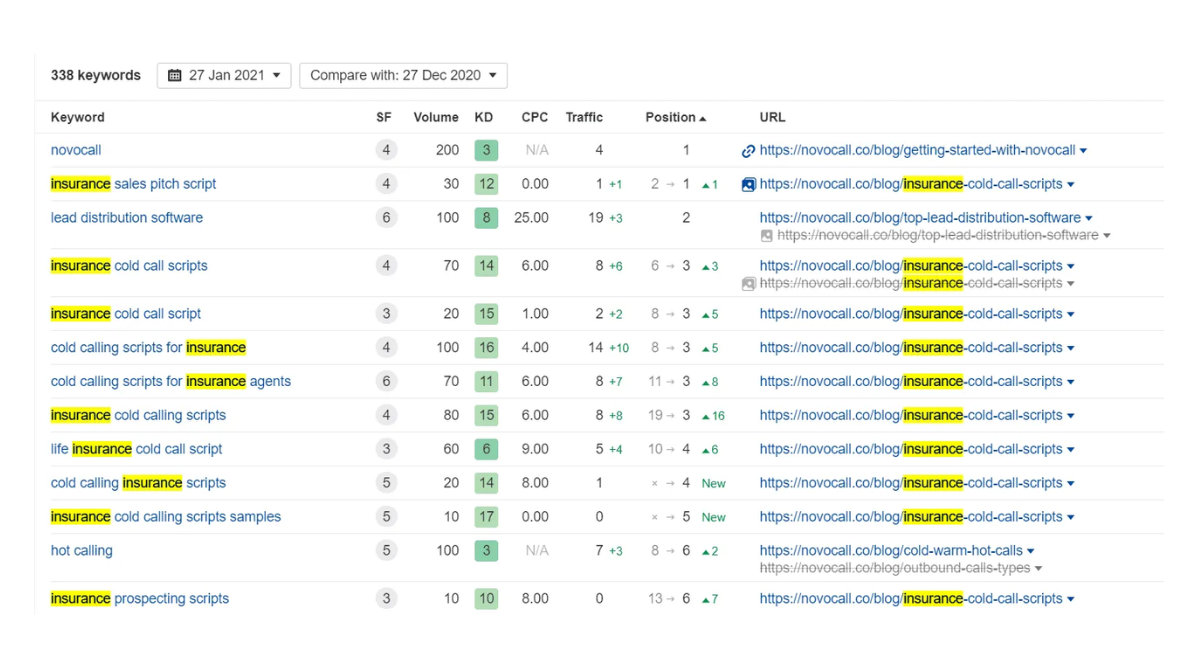Expand dropdown arrow after outbound-calls-types URL
This screenshot has height=669, width=1199.
(1038, 568)
